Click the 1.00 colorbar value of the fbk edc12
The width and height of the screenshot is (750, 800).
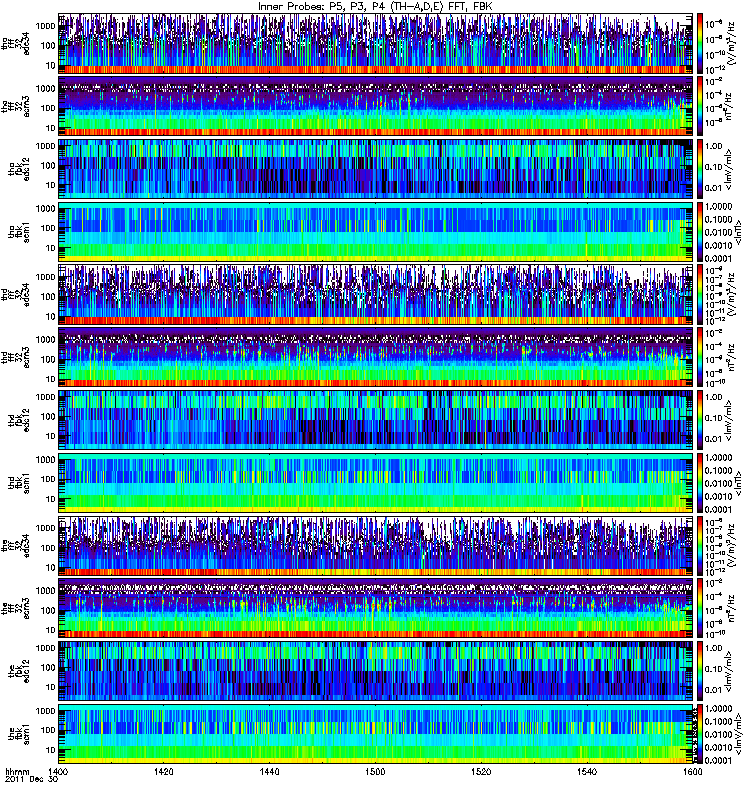pos(713,648)
